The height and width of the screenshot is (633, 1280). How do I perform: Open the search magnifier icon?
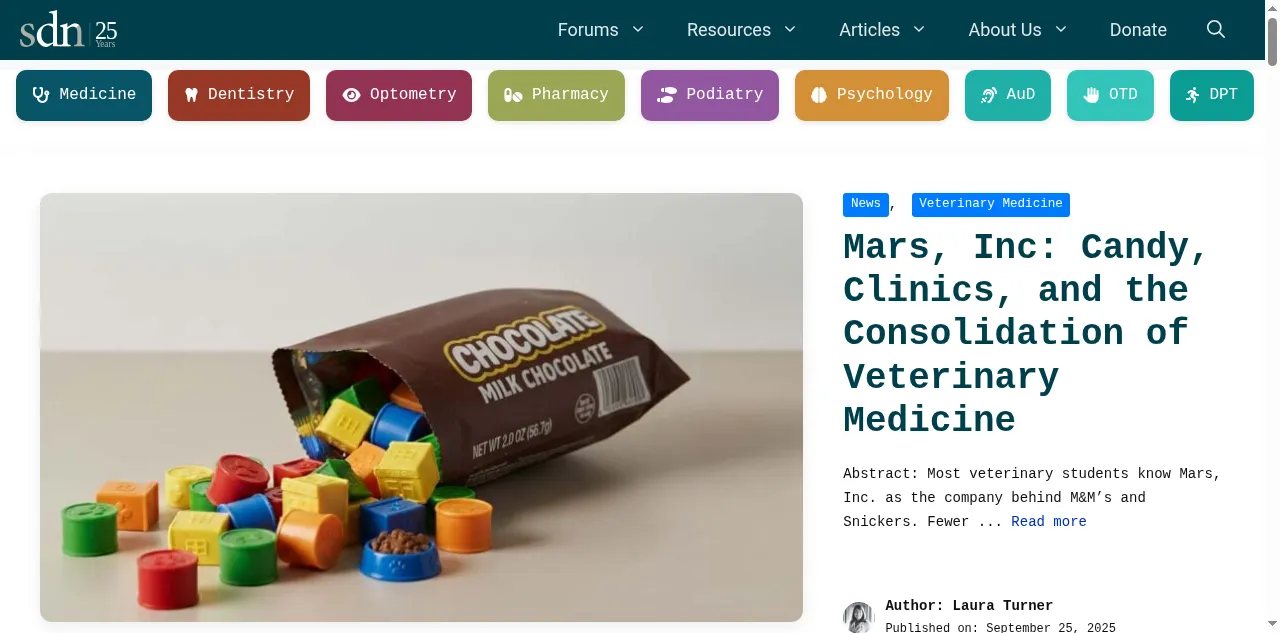click(x=1216, y=30)
